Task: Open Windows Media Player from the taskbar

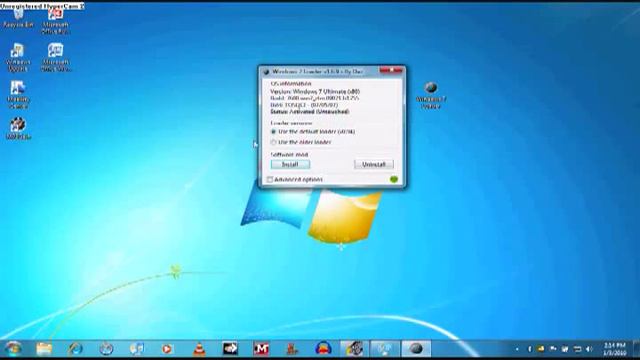Action: [167, 349]
